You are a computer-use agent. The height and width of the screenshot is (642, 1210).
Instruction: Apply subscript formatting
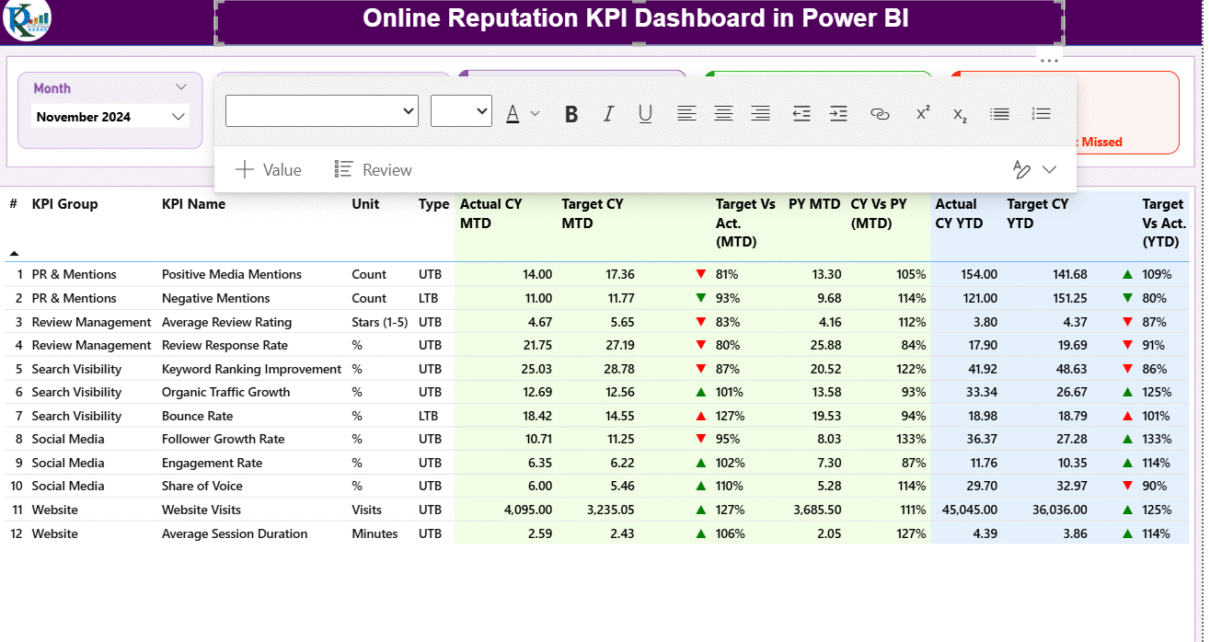click(x=960, y=115)
